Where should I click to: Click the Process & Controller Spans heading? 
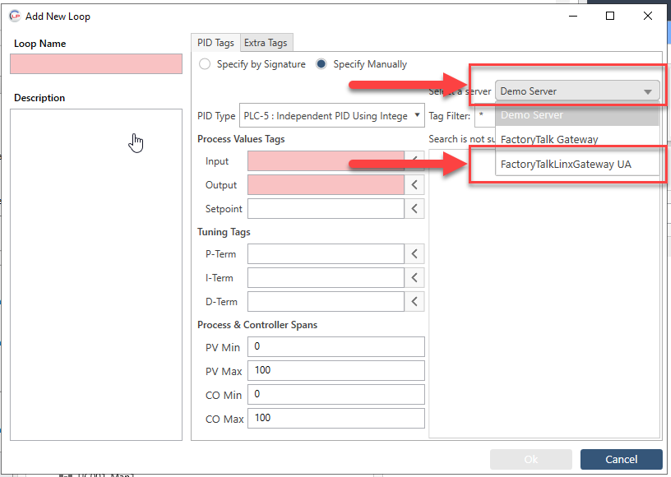coord(257,325)
